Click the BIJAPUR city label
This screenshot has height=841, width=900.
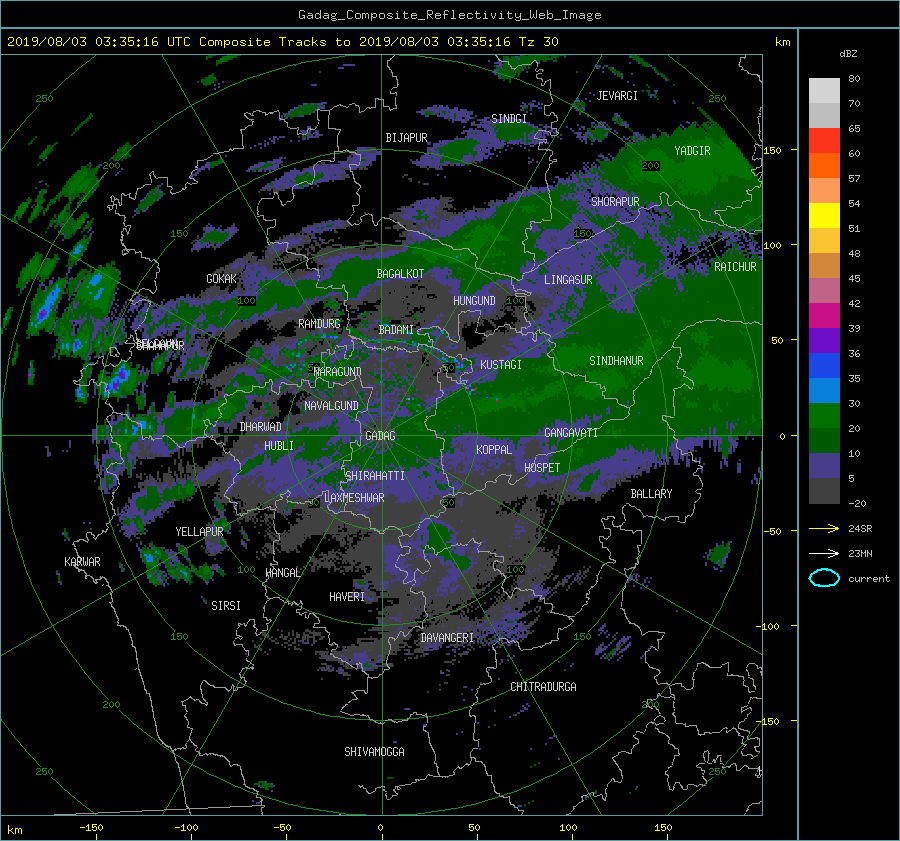406,138
